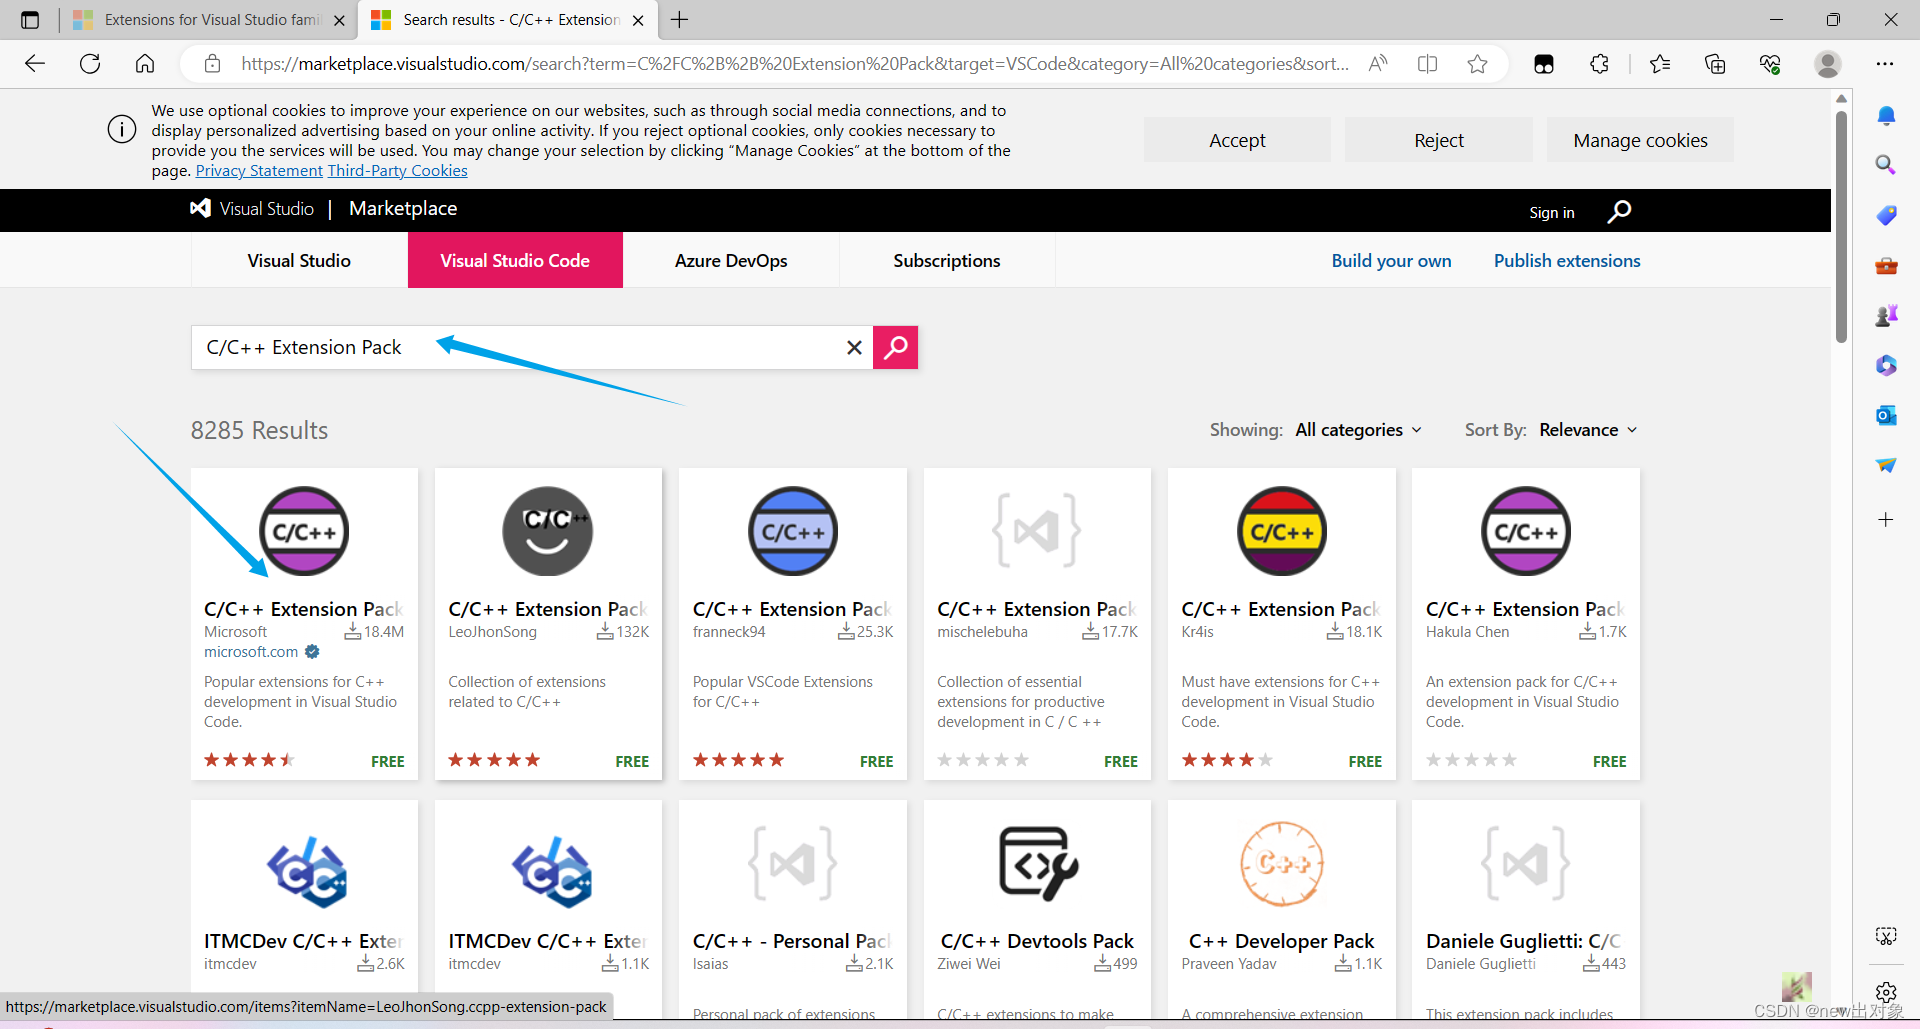
Task: Clear search text with X icon
Action: click(x=854, y=347)
